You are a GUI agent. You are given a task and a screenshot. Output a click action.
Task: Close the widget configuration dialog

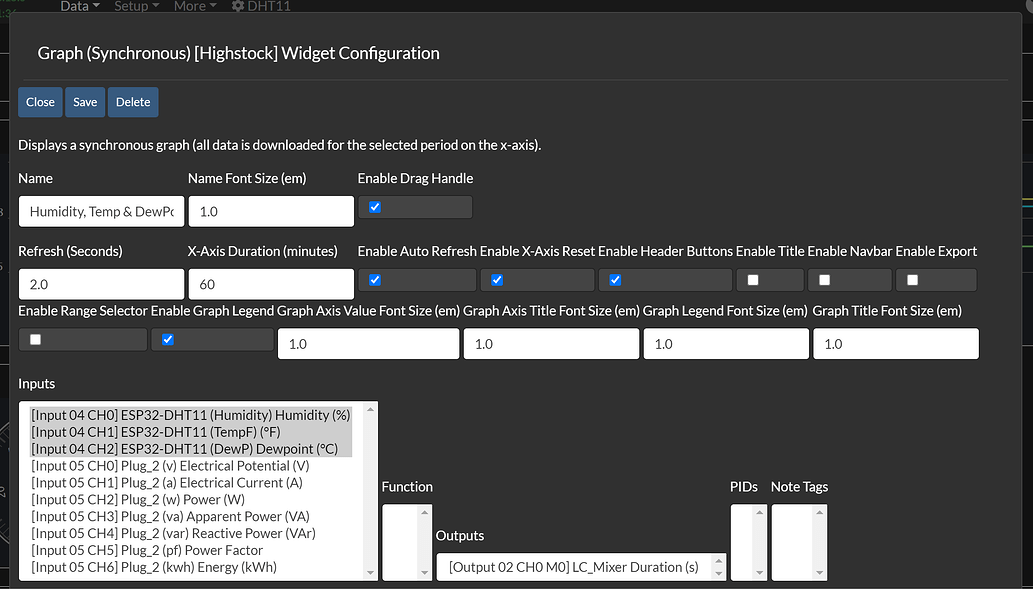click(x=40, y=102)
